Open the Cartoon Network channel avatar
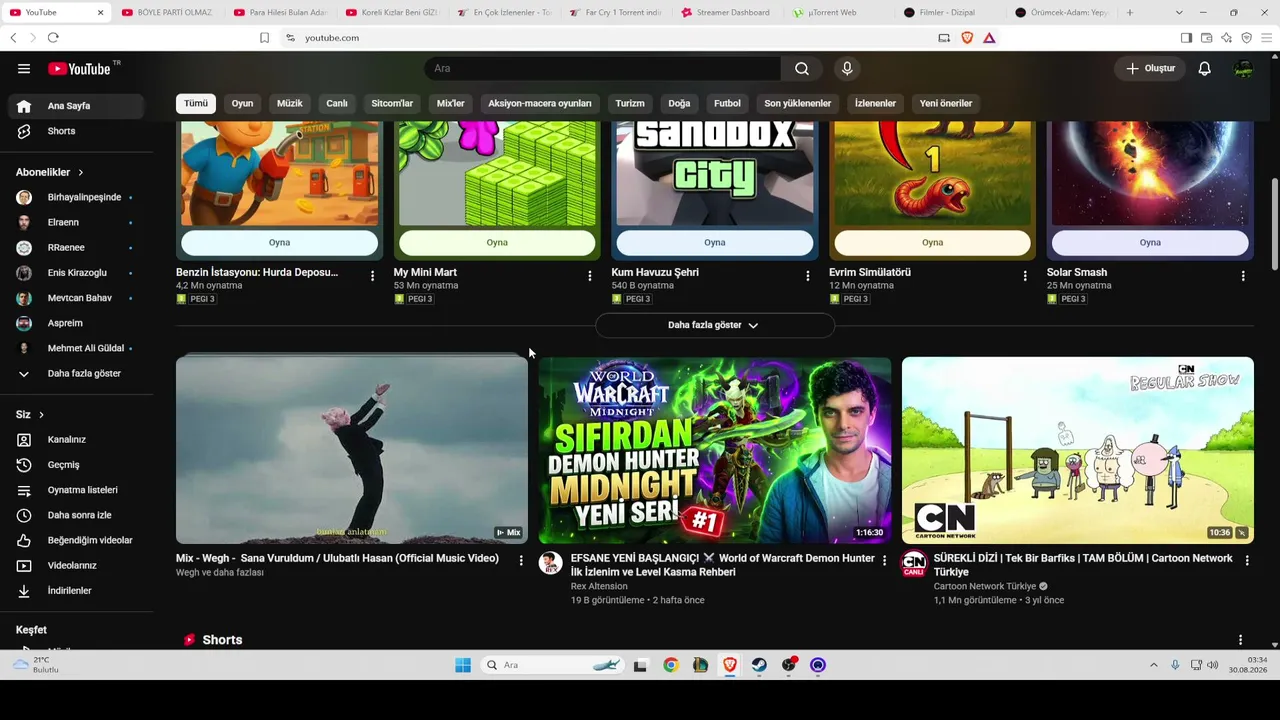 [x=914, y=563]
